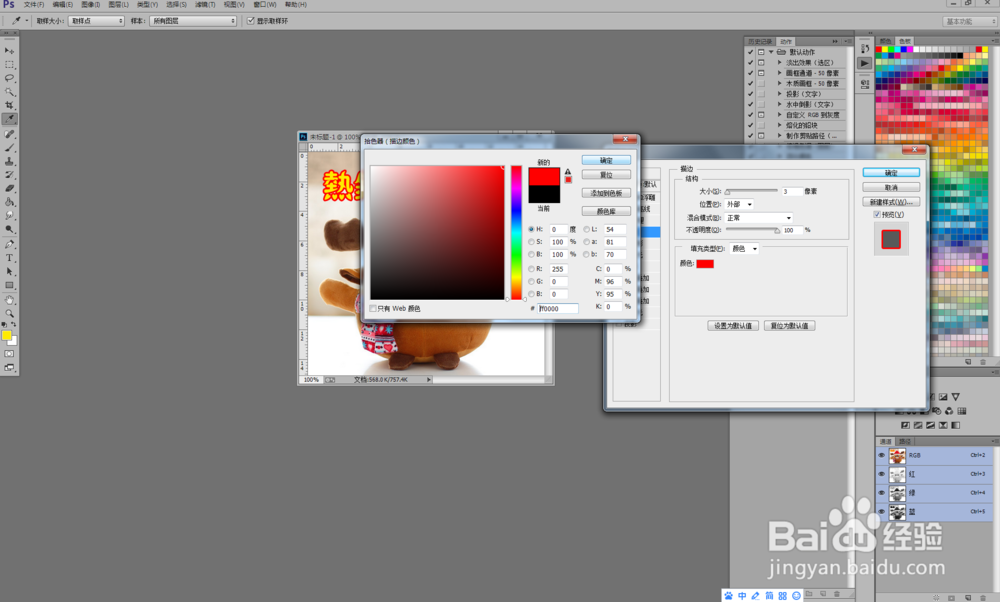The width and height of the screenshot is (1000, 602).
Task: Select the Eraser tool
Action: pos(10,188)
